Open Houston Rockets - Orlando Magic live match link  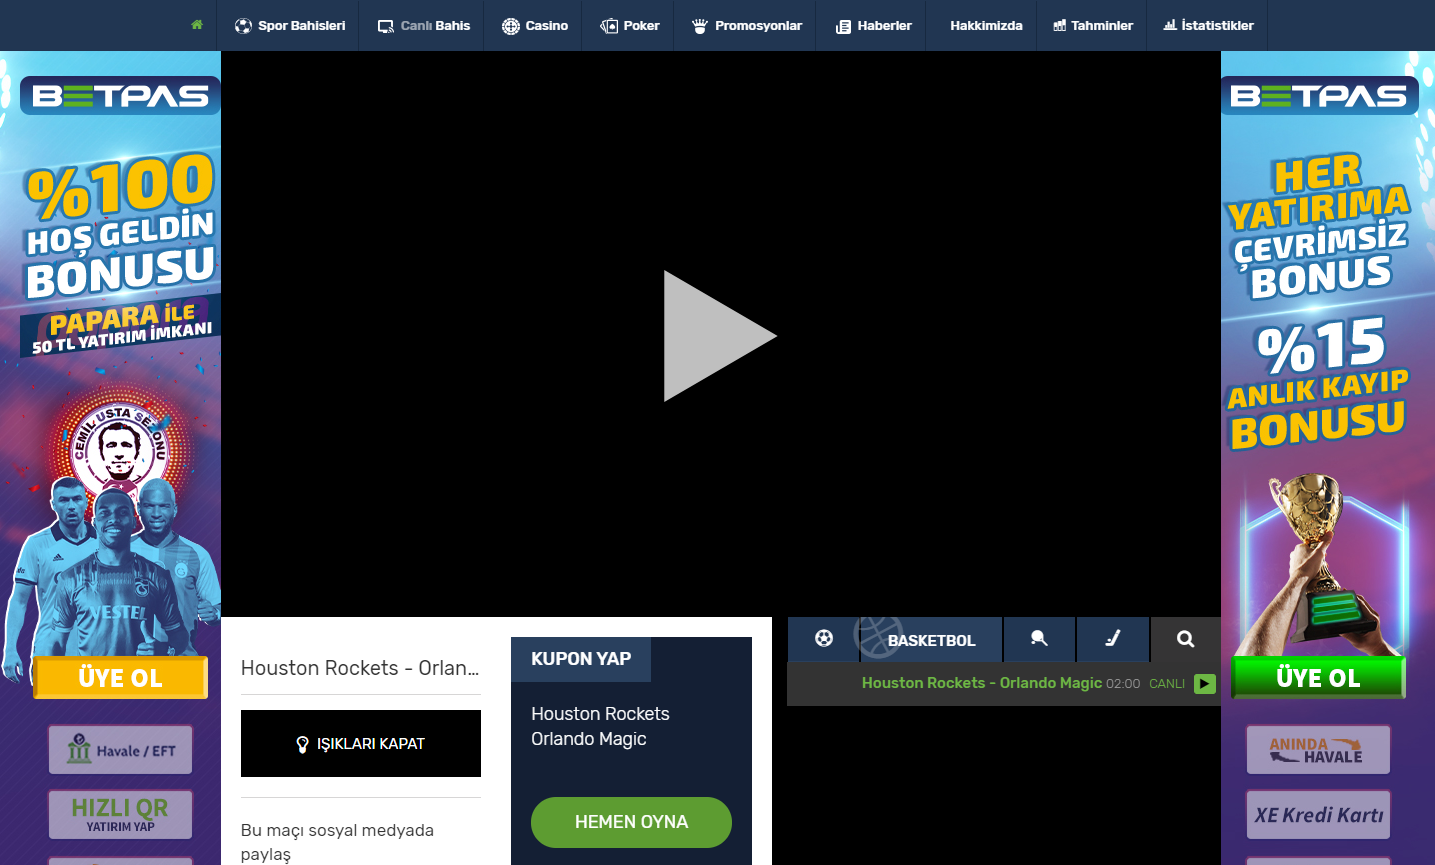click(x=982, y=683)
